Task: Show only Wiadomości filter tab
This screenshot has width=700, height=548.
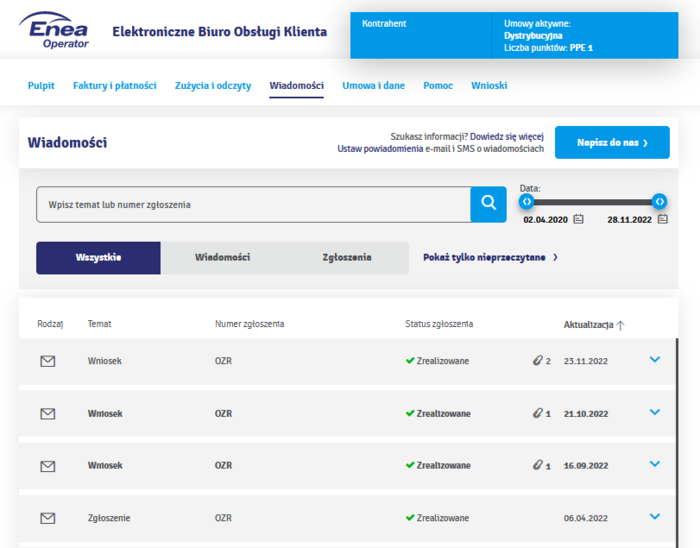Action: [x=222, y=257]
